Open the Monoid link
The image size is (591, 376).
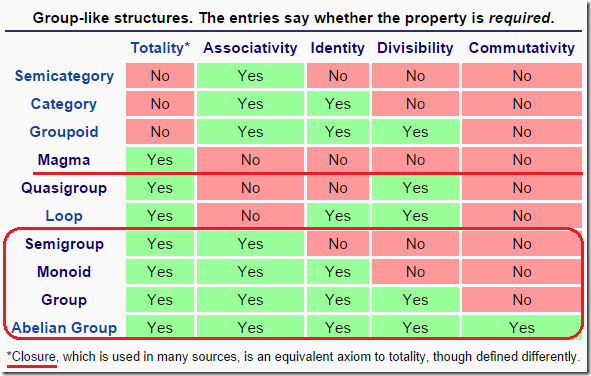tap(64, 272)
